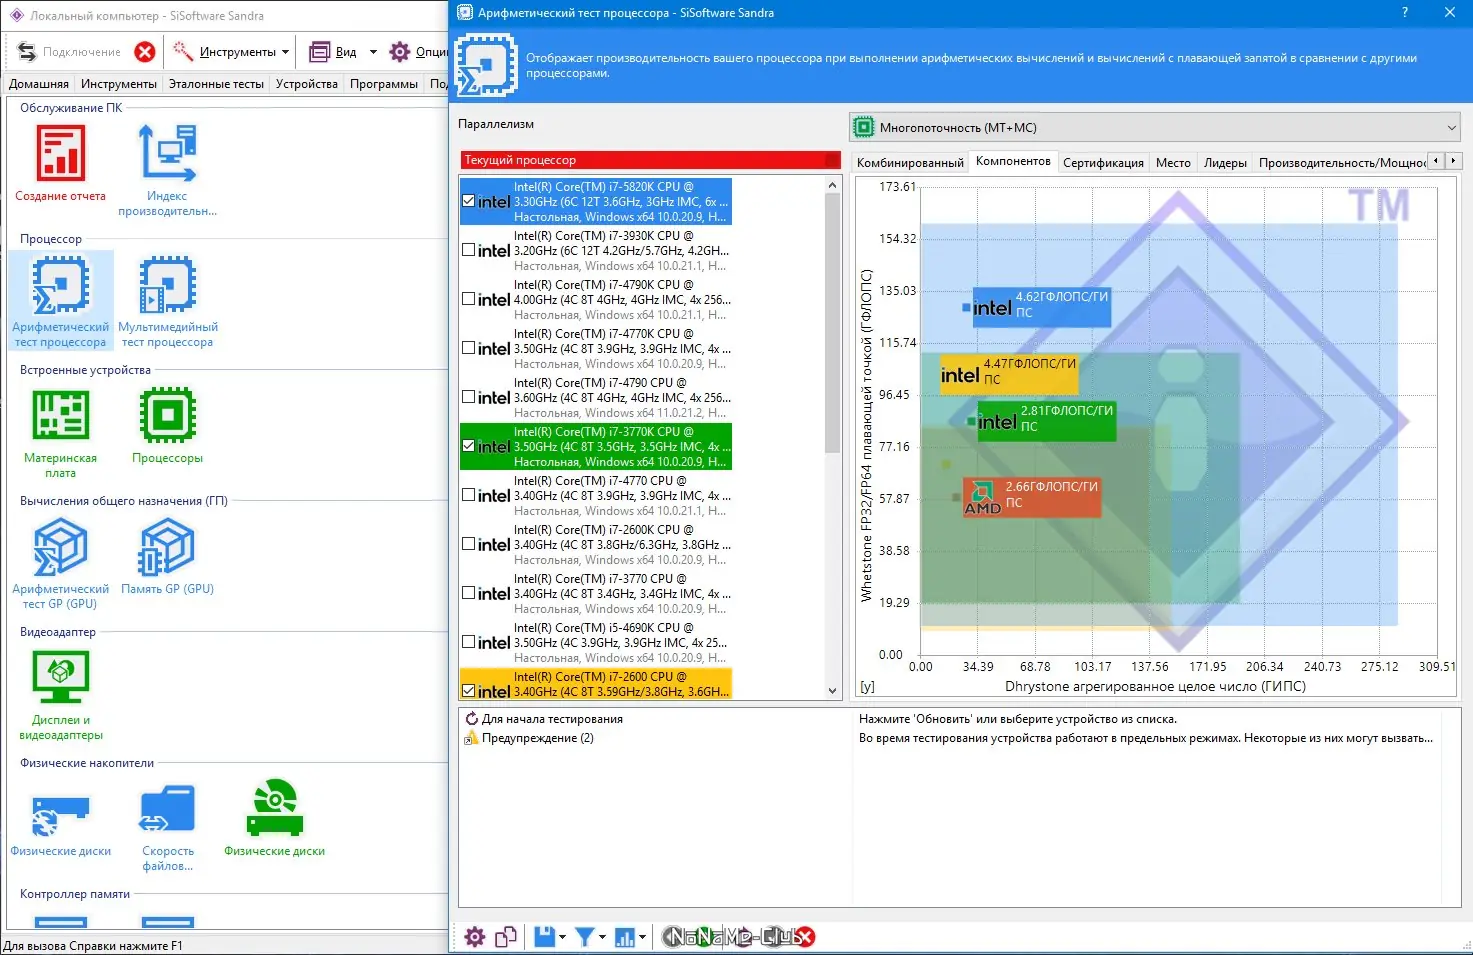Click the help question mark in dialog title

[1405, 13]
